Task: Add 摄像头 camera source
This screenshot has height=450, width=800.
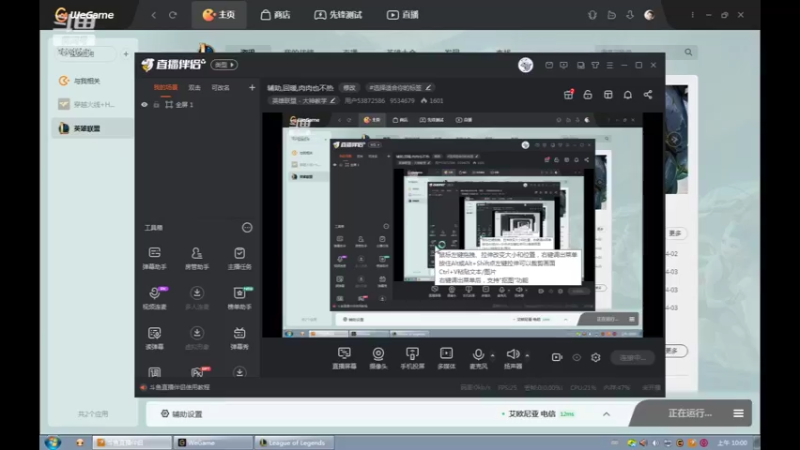Action: pos(378,358)
